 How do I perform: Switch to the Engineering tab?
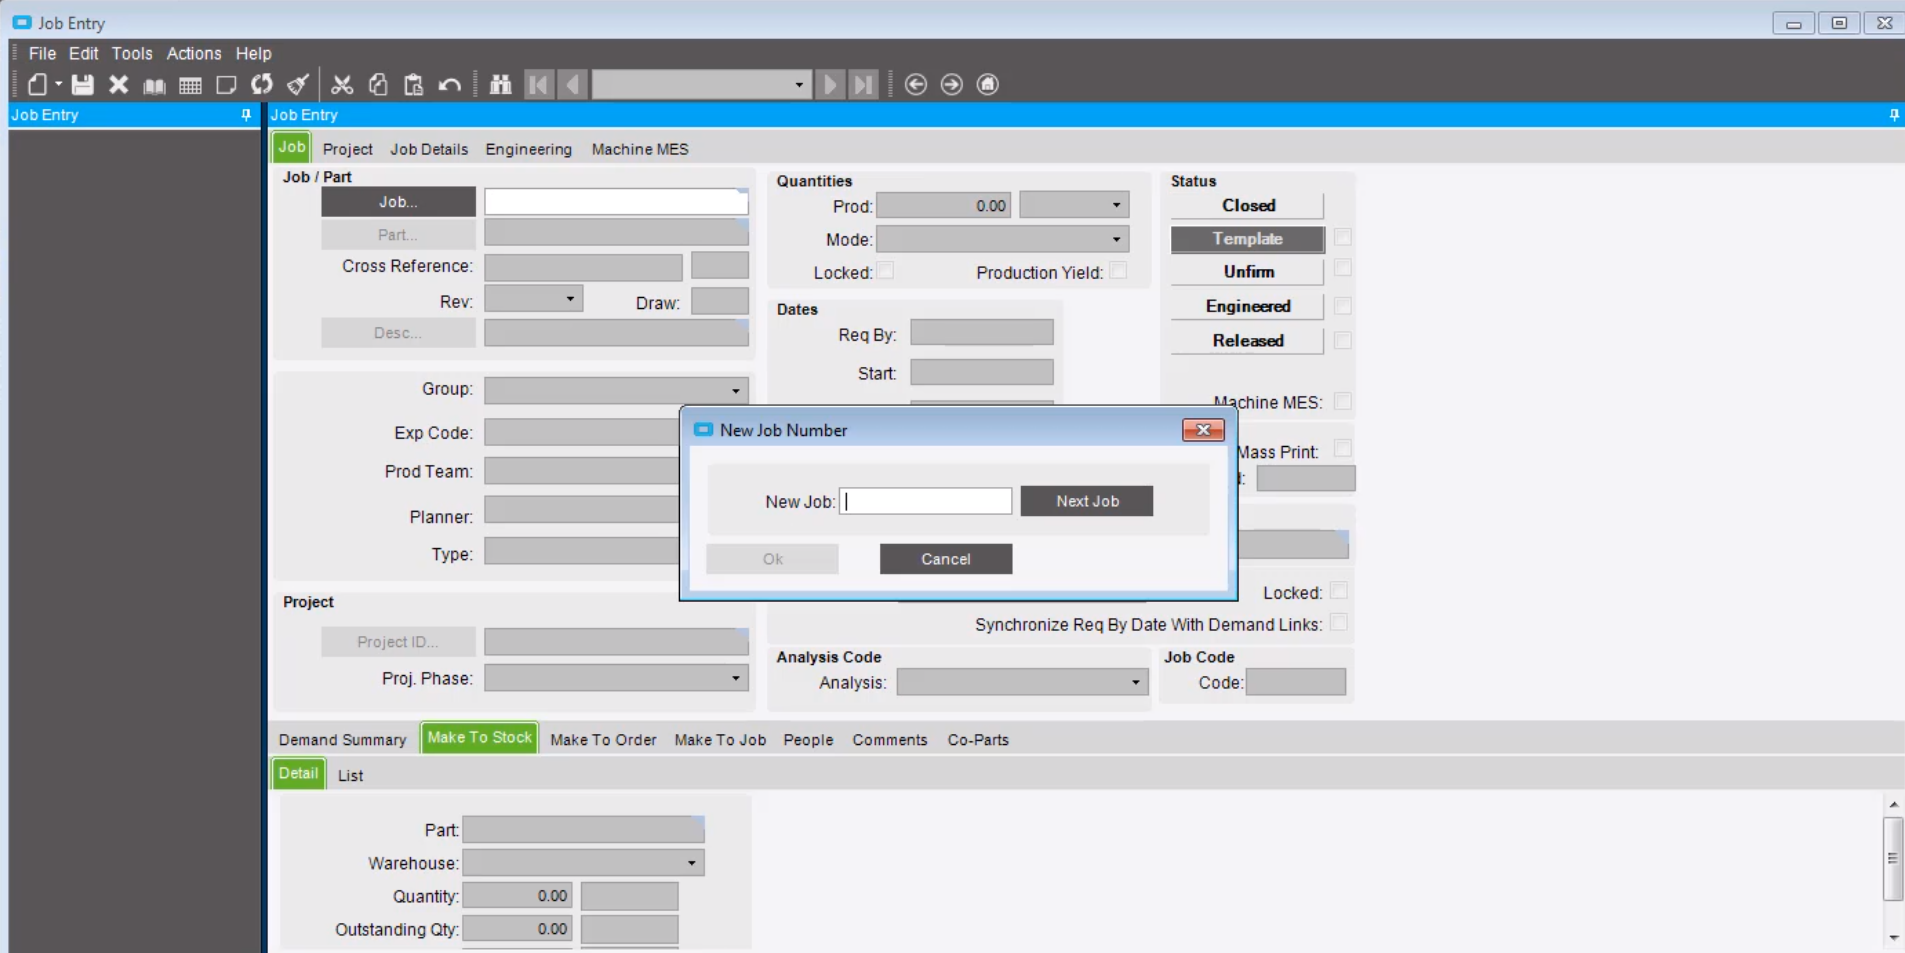(528, 149)
